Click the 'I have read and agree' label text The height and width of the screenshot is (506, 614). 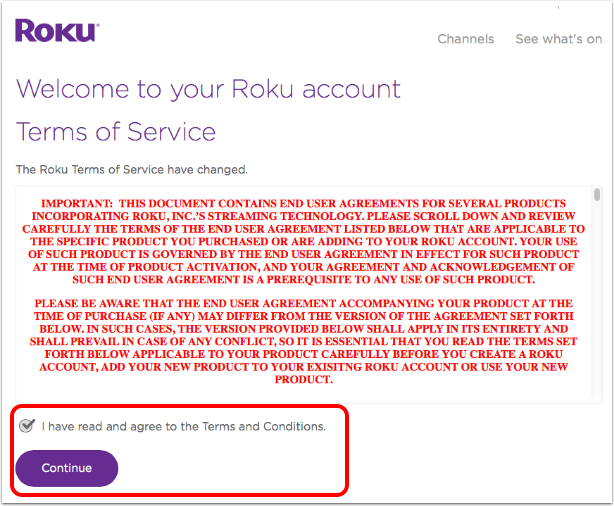pyautogui.click(x=184, y=426)
